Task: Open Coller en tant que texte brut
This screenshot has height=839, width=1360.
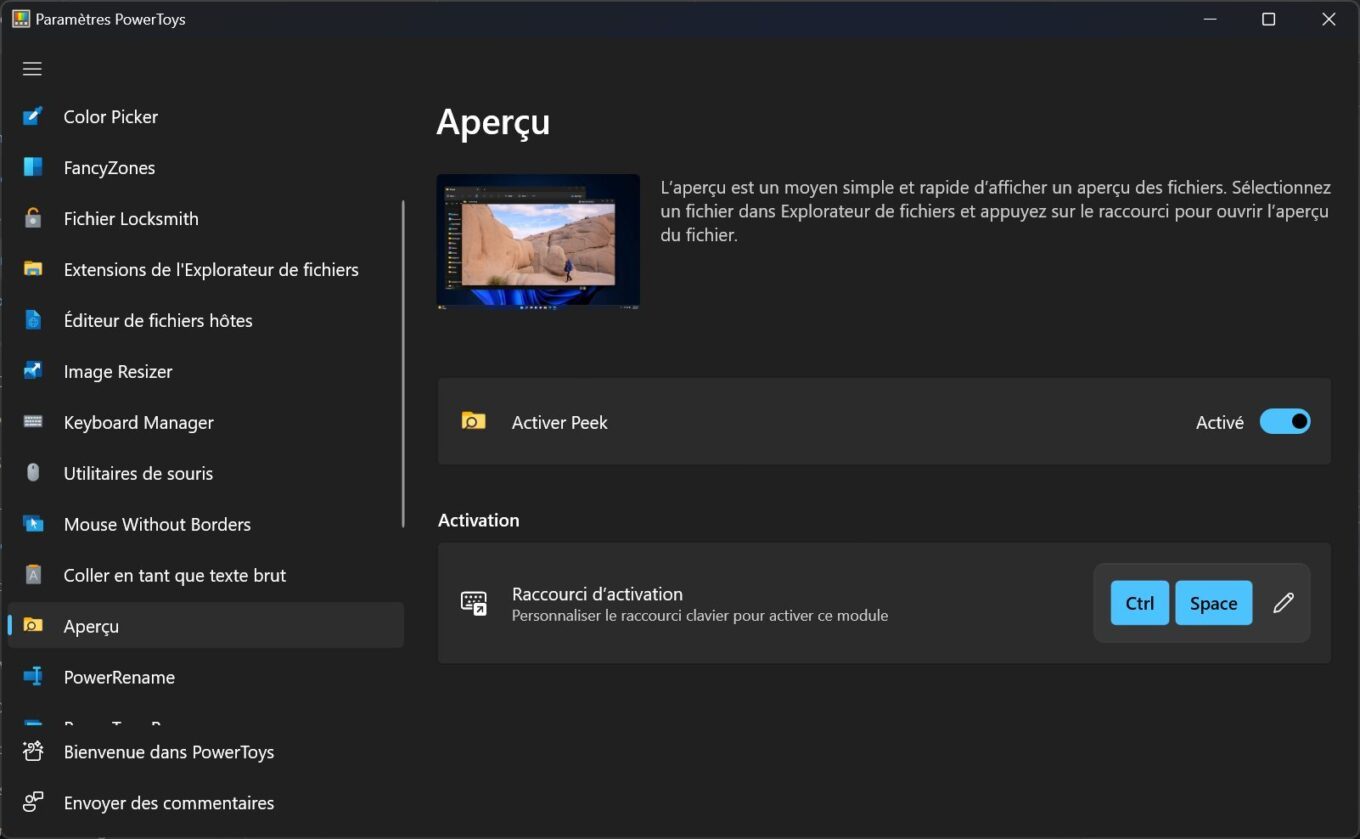Action: coord(206,576)
